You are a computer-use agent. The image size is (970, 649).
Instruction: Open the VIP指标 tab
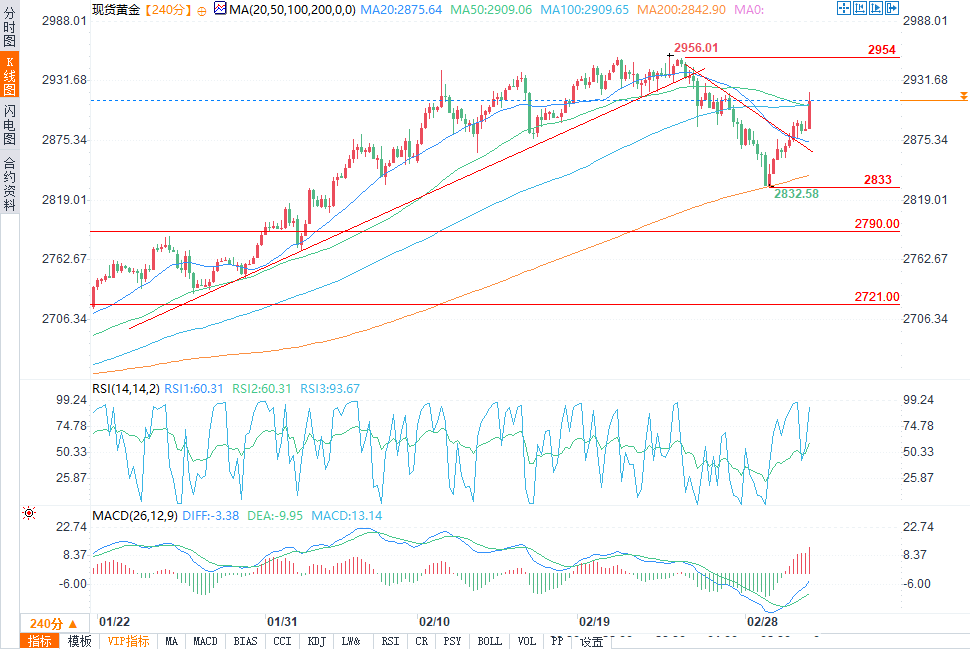(129, 641)
